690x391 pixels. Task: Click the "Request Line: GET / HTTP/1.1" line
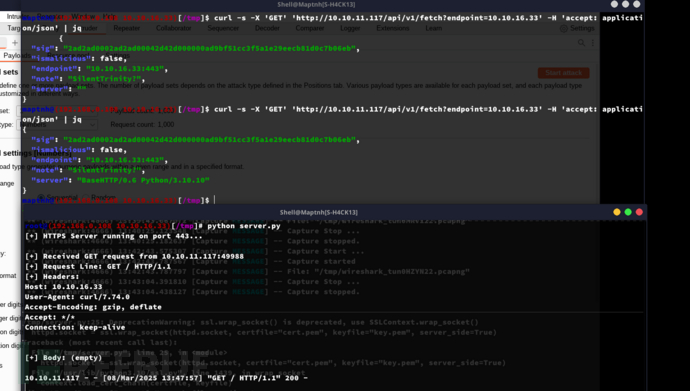[x=98, y=267]
